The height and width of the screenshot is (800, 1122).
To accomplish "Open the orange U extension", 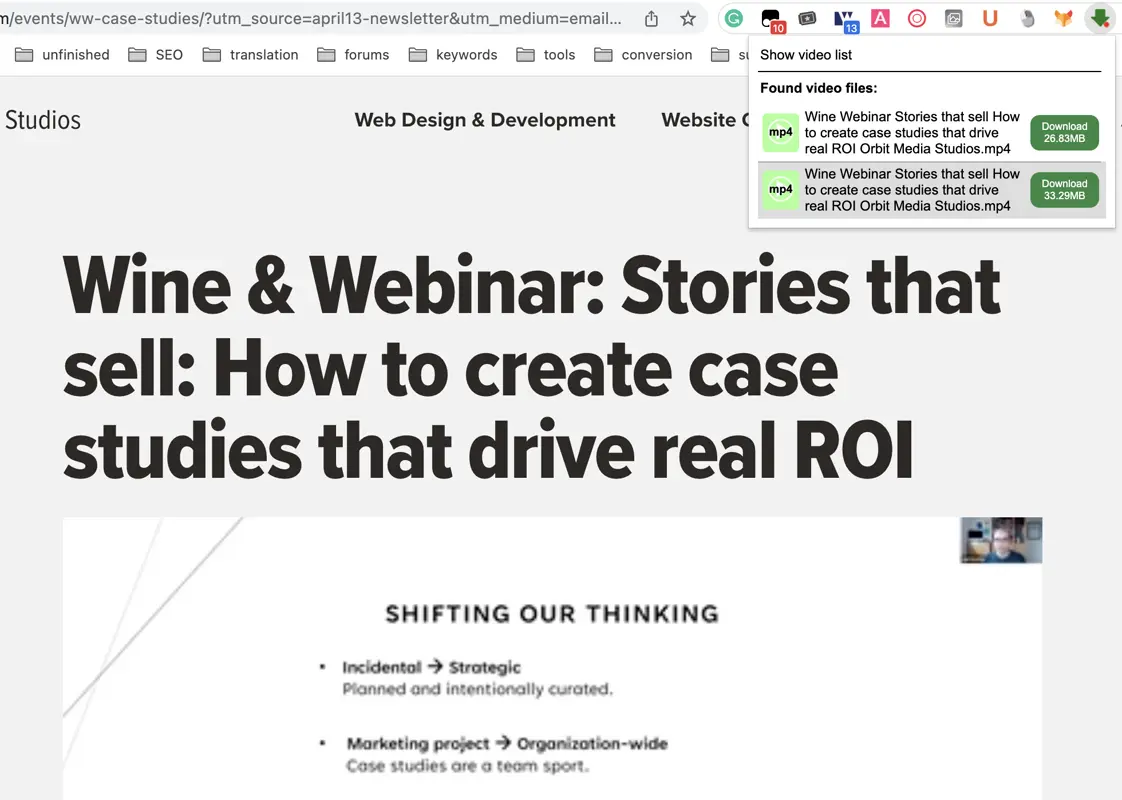I will (x=990, y=18).
